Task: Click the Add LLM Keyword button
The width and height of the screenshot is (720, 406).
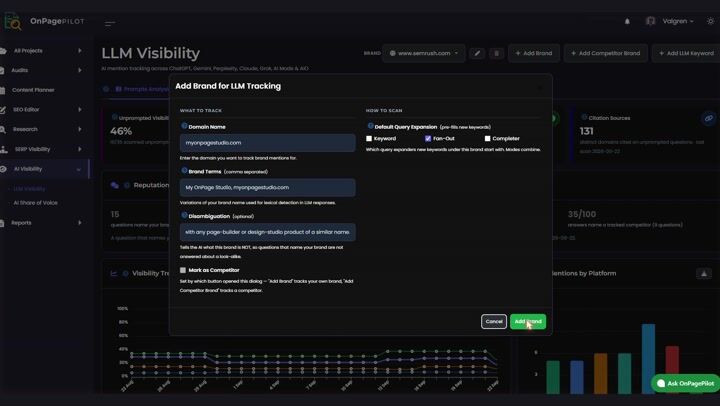Action: (x=686, y=53)
